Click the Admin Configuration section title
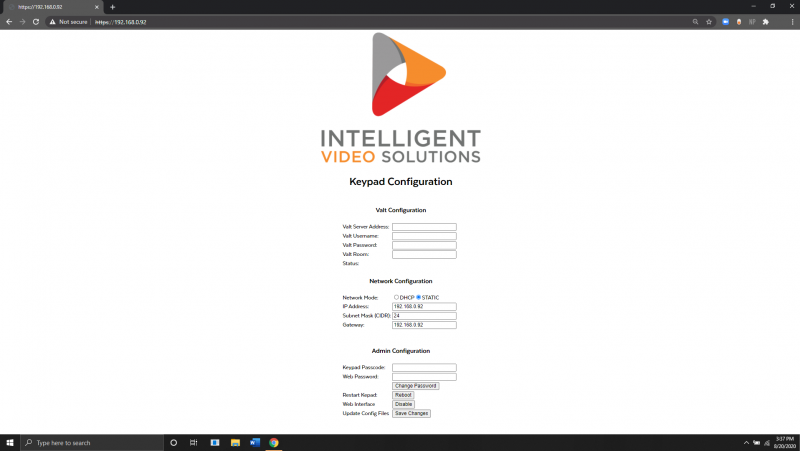Image resolution: width=800 pixels, height=451 pixels. (x=401, y=351)
